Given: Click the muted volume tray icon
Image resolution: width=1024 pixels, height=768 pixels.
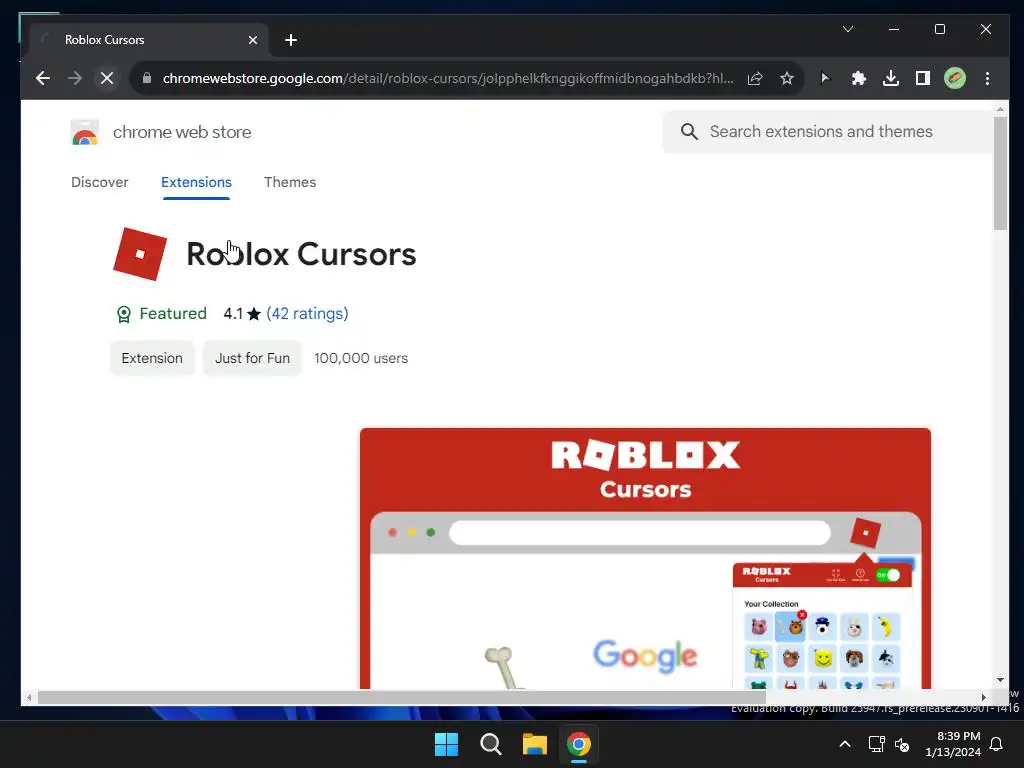Looking at the screenshot, I should coord(902,744).
